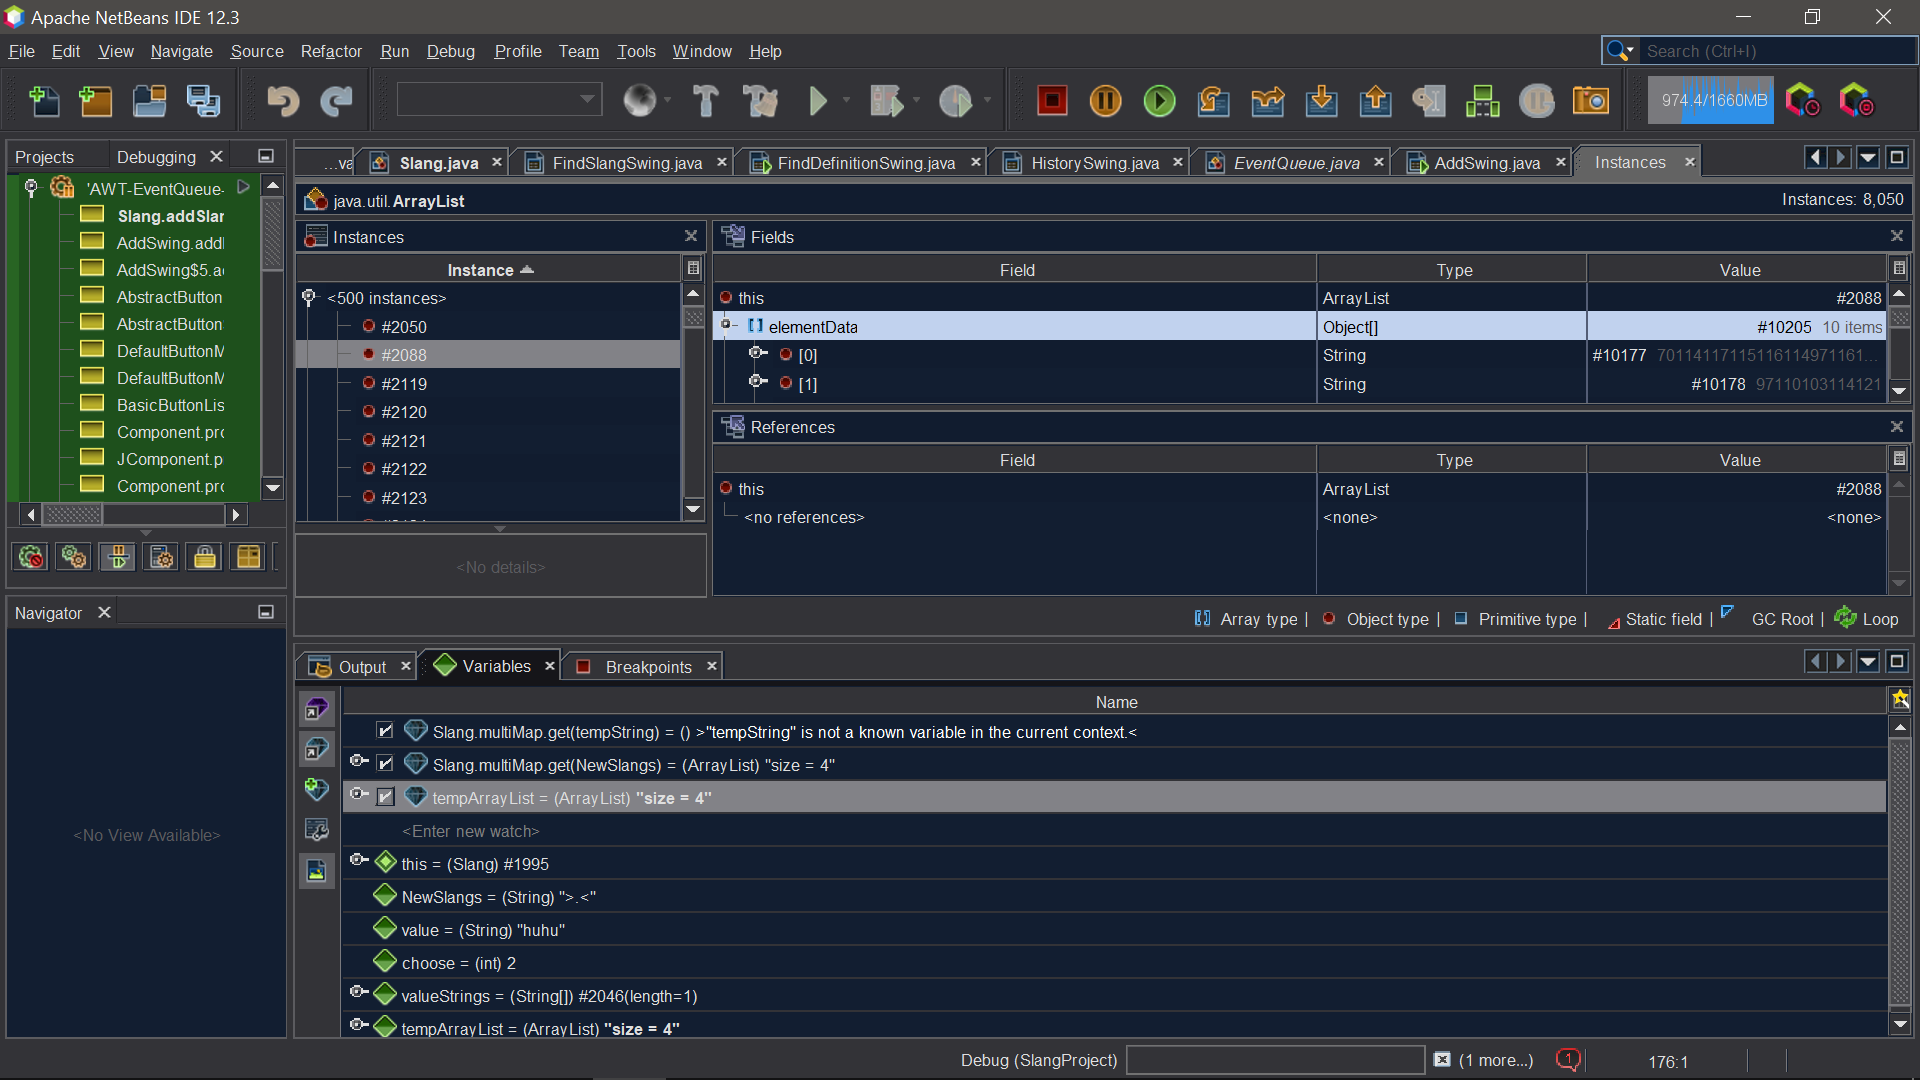This screenshot has height=1080, width=1920.
Task: Uncheck the tempArrayList watch checkbox
Action: click(385, 797)
